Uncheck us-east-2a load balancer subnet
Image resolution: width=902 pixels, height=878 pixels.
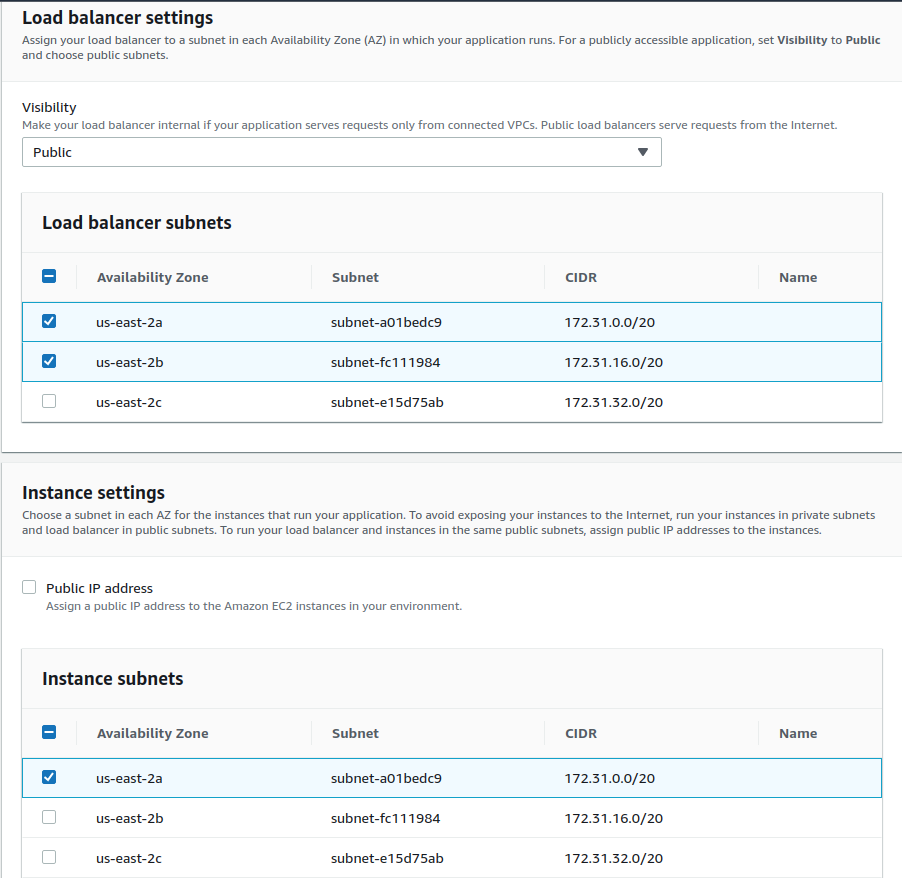(48, 321)
